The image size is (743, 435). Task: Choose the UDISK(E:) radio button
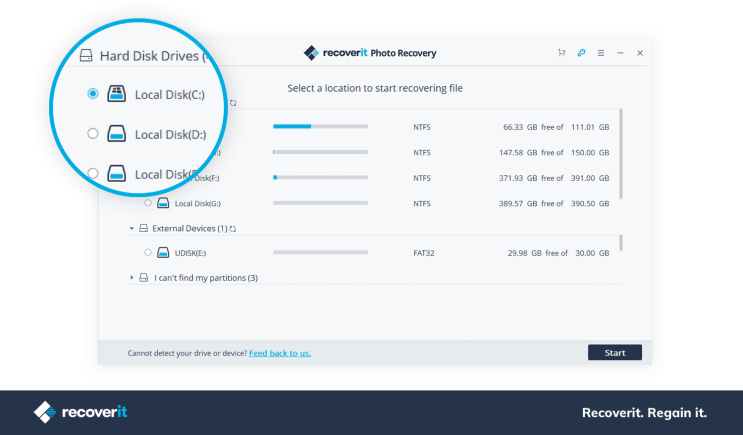tap(148, 253)
